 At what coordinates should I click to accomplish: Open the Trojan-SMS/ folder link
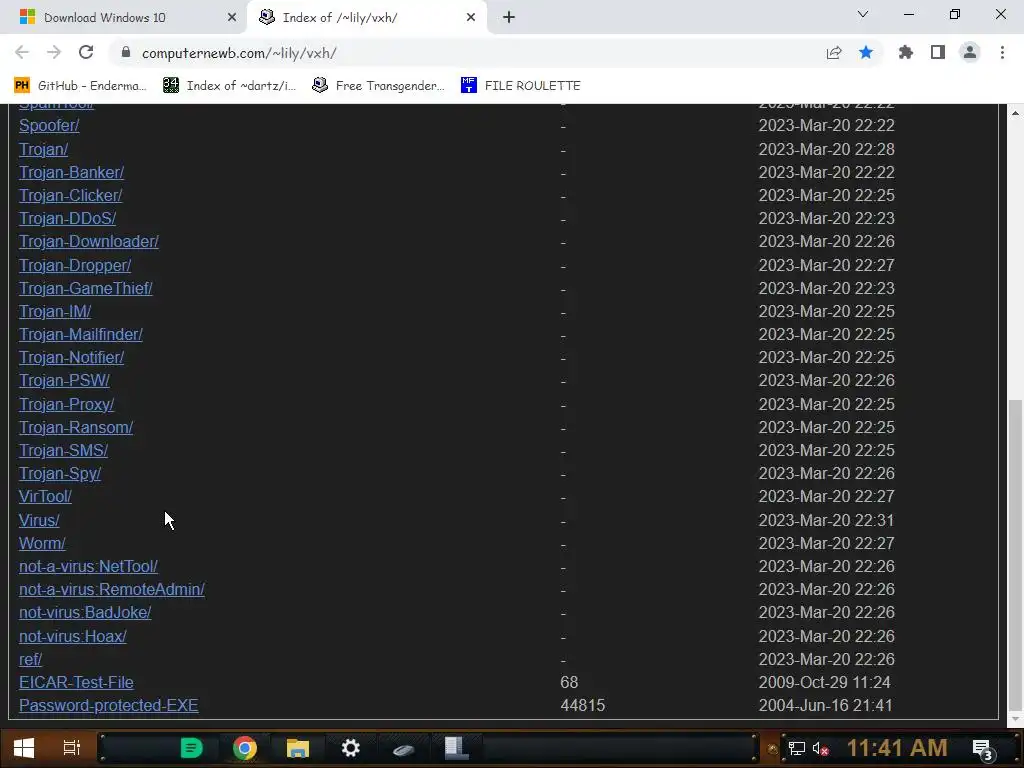pyautogui.click(x=63, y=450)
